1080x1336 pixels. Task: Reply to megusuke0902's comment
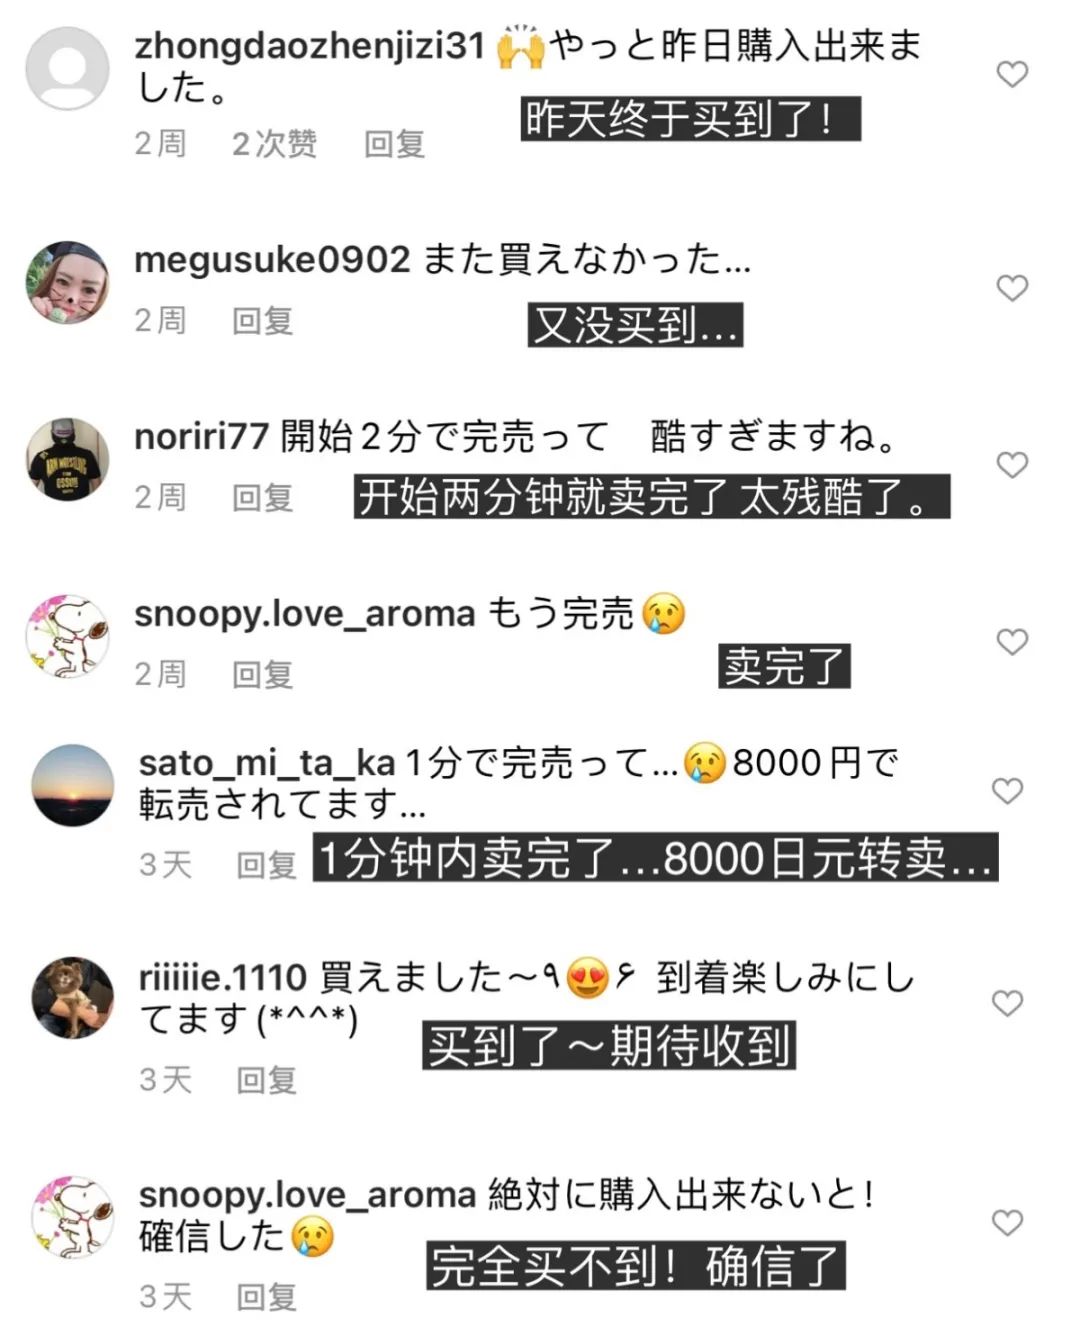[x=262, y=321]
